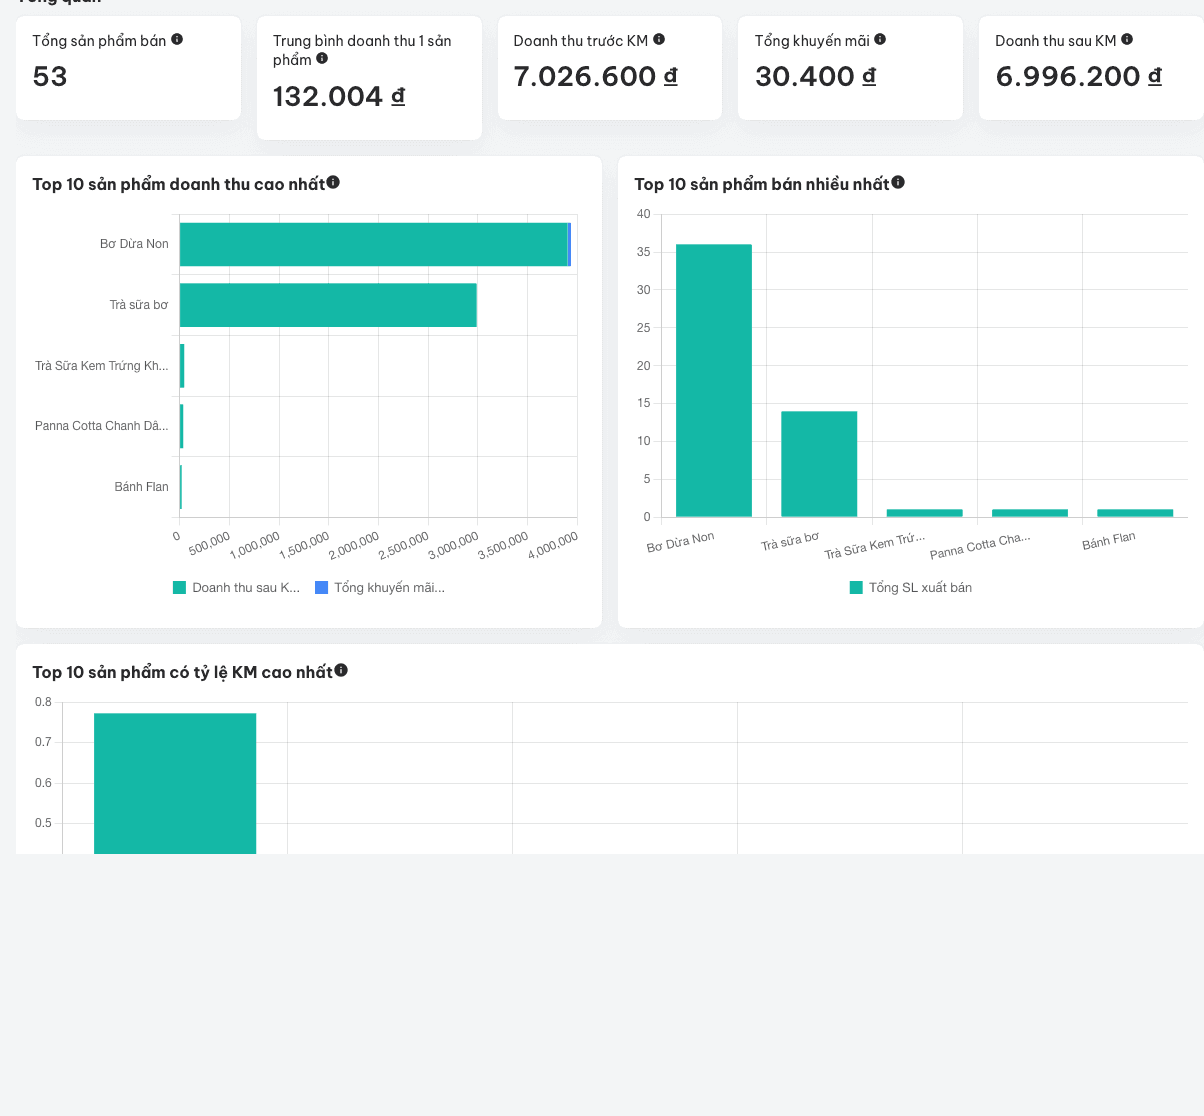Click Bơ Dừa Non bar in quantity chart
Screen dimensions: 1204x1116
[x=714, y=380]
